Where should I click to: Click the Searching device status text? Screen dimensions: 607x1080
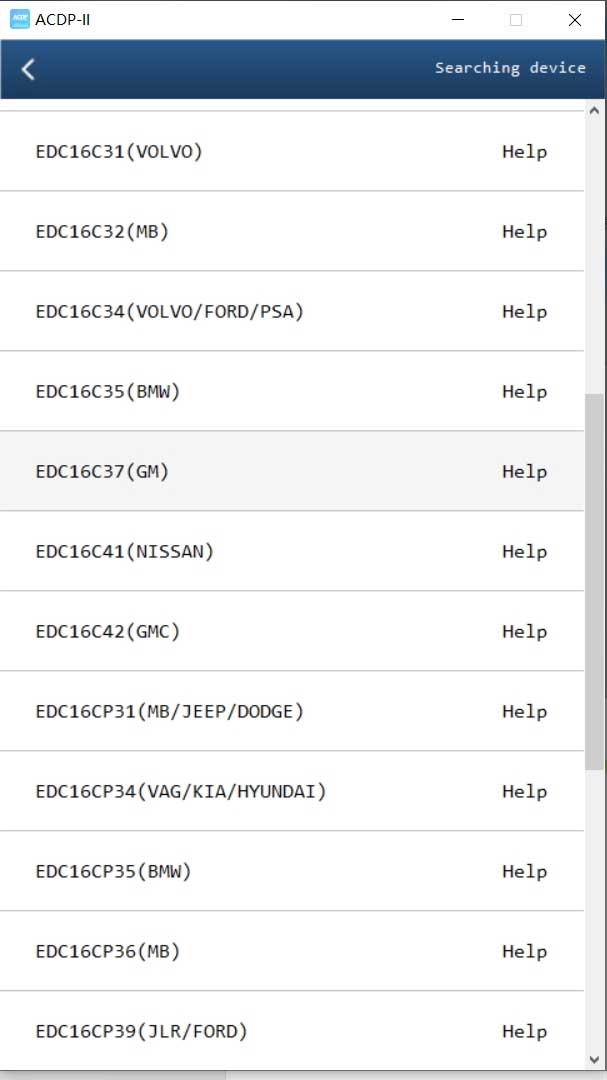510,68
